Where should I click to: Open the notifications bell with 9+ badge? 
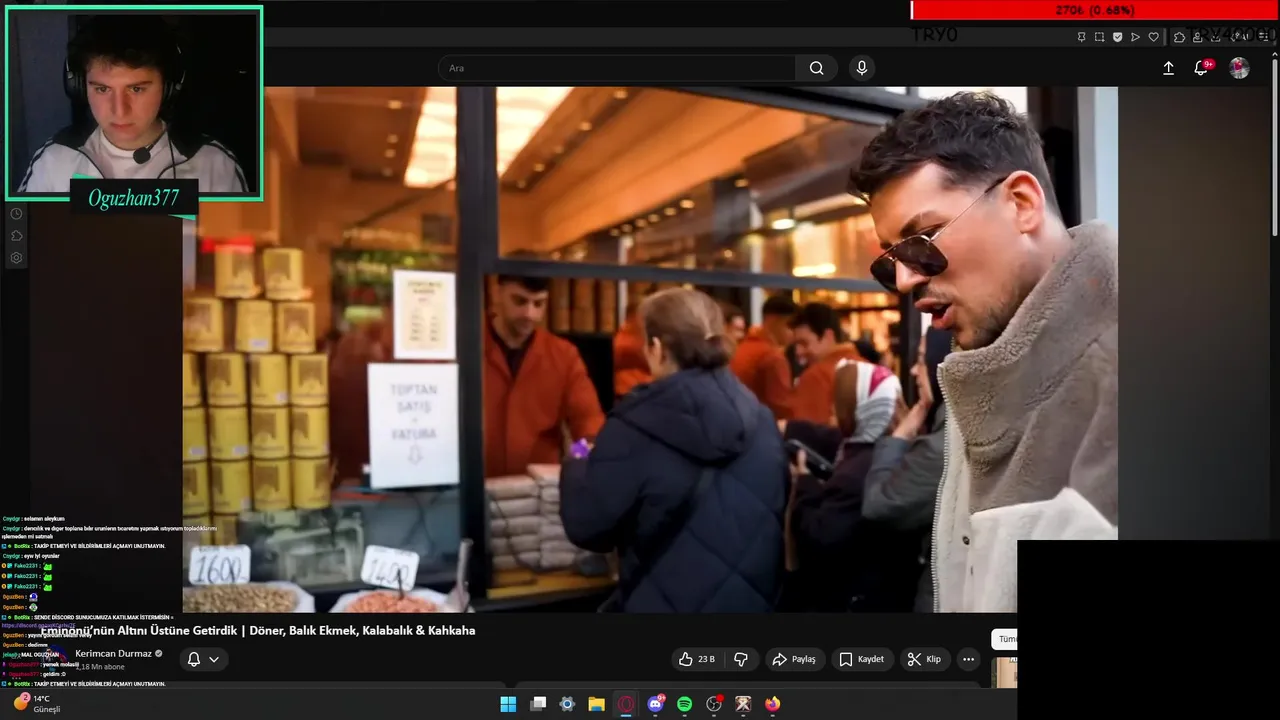[1201, 68]
